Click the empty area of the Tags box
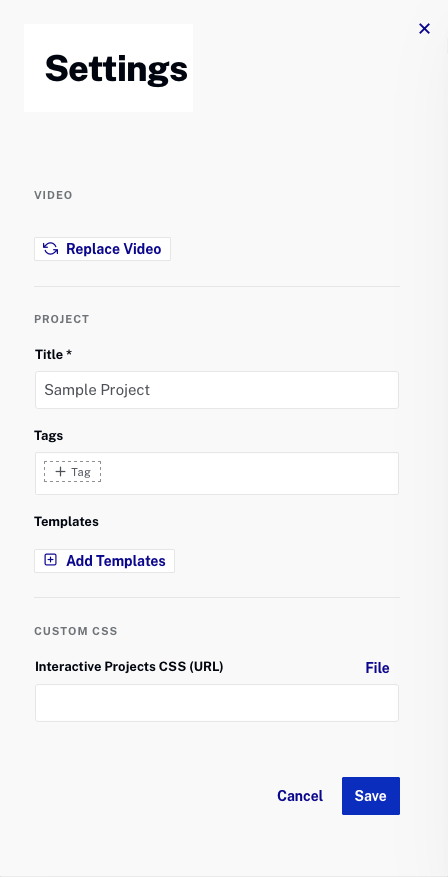 click(249, 473)
